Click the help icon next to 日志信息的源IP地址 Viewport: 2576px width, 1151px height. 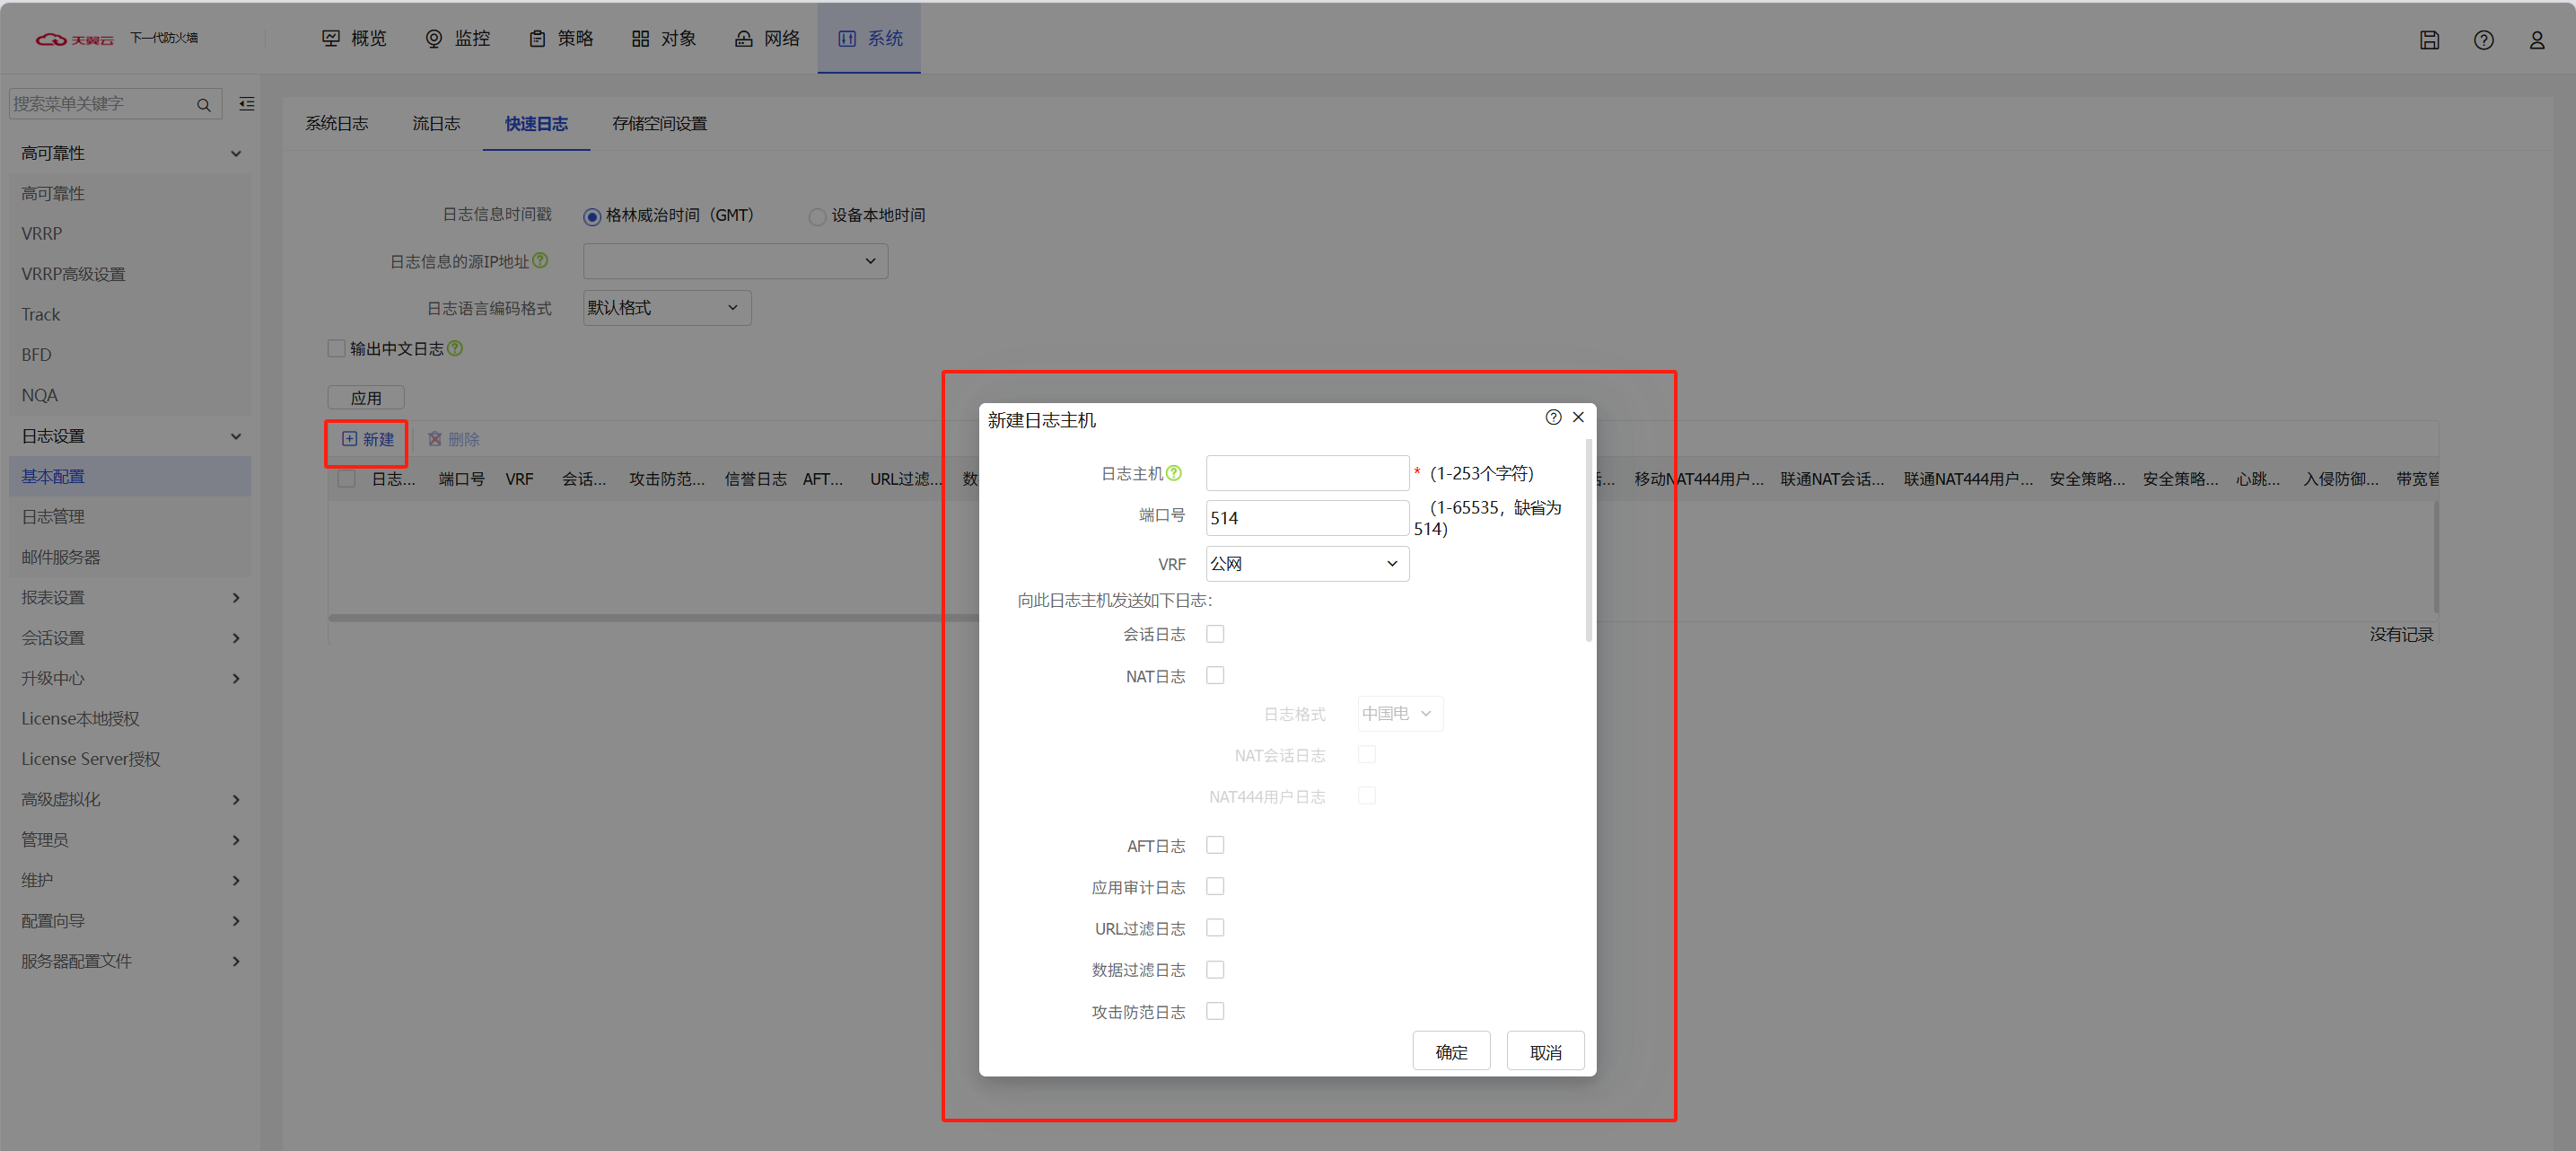540,260
